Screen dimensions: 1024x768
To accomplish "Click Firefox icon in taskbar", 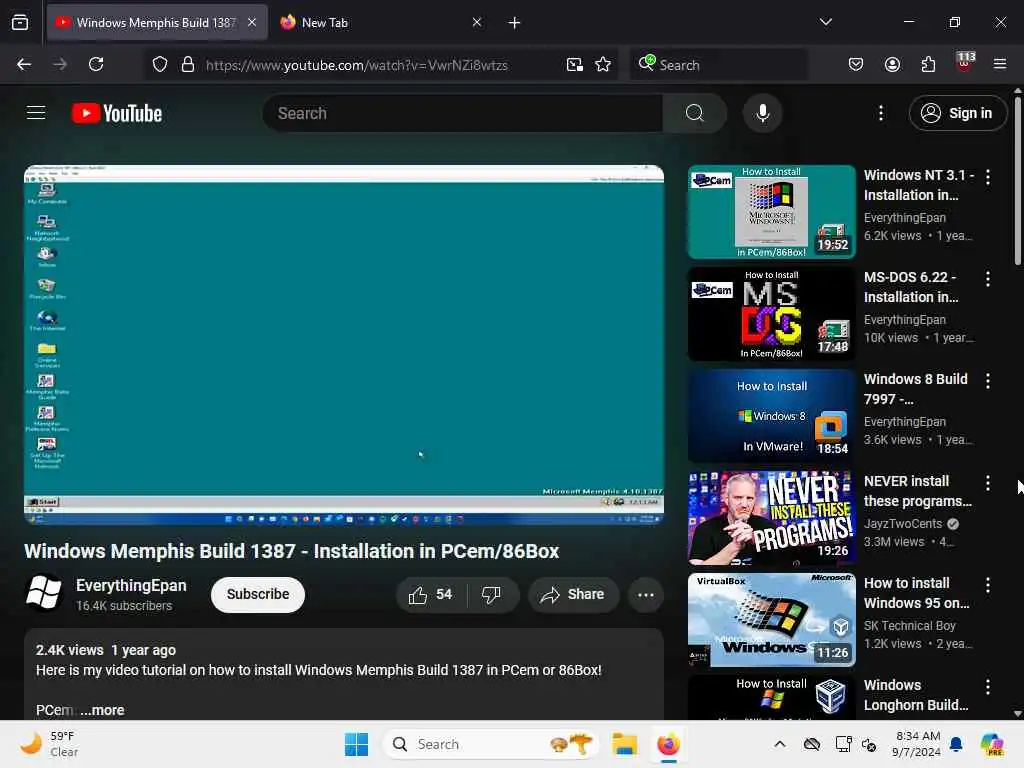I will 668,744.
